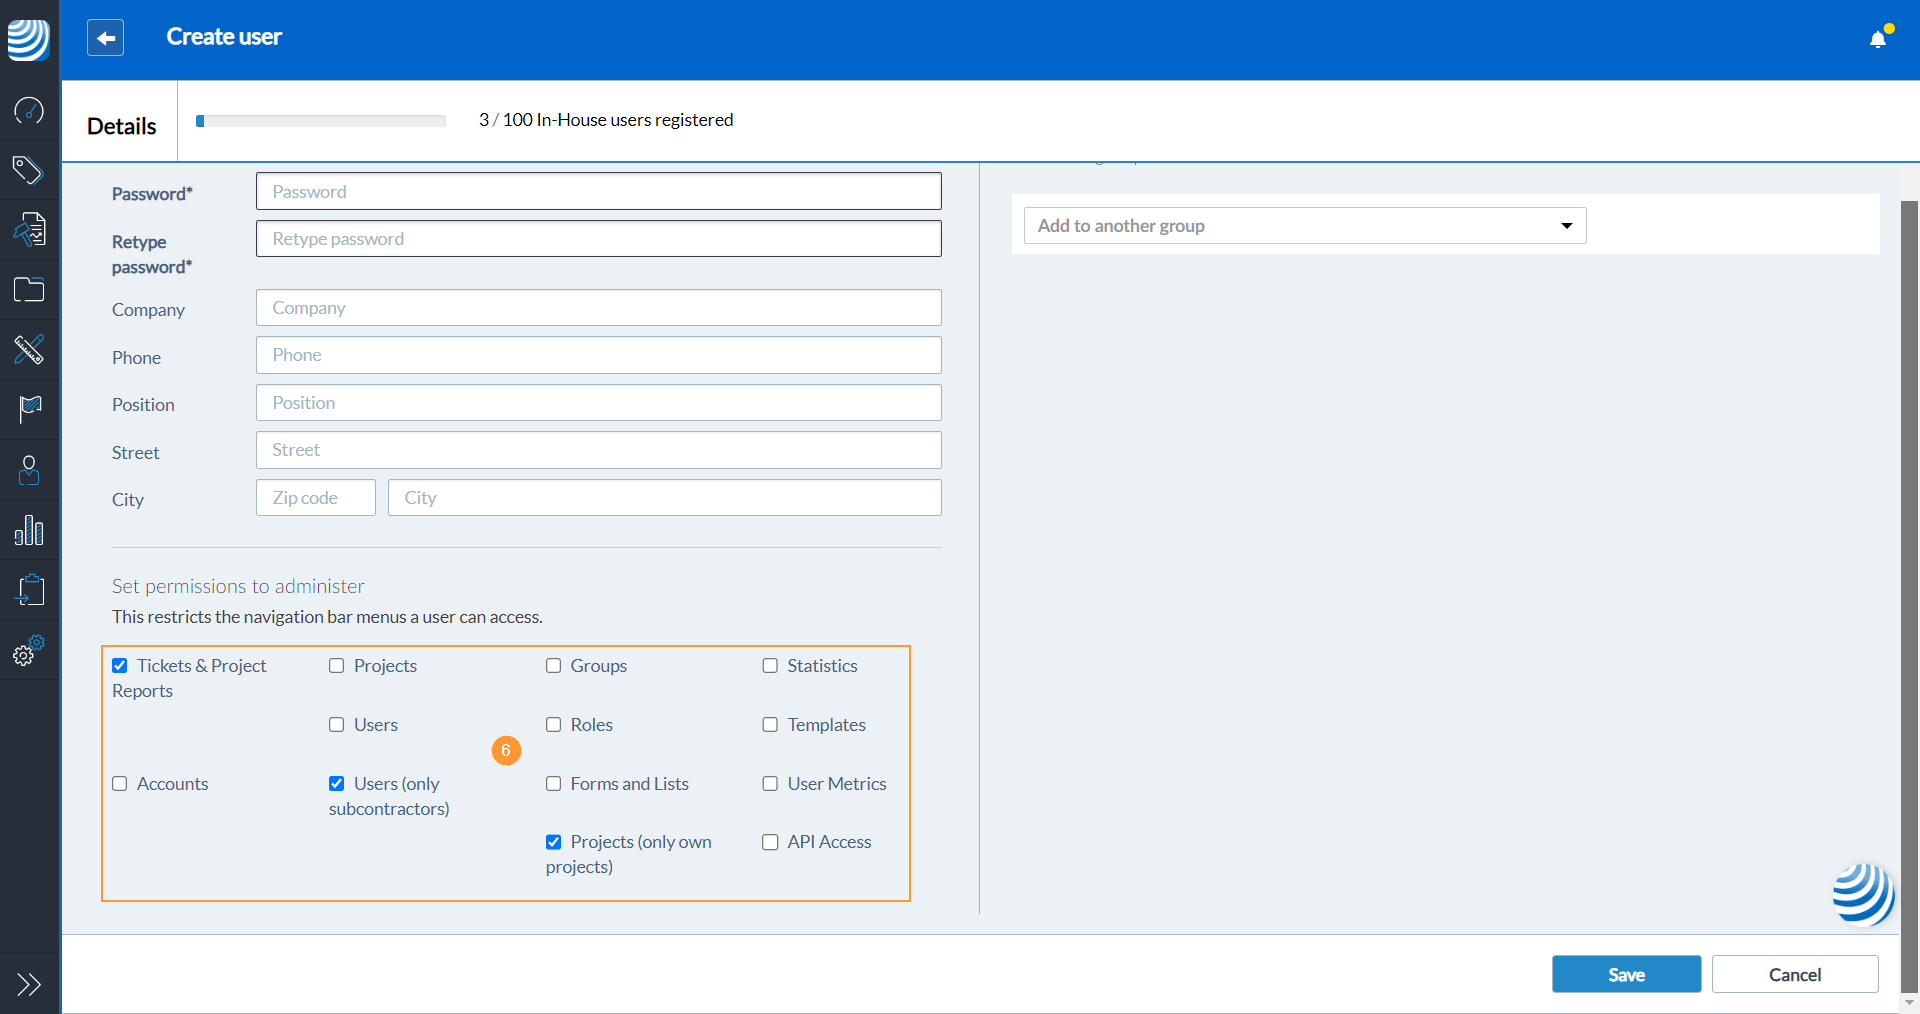The width and height of the screenshot is (1920, 1014).
Task: Click the Position input field
Action: 598,403
